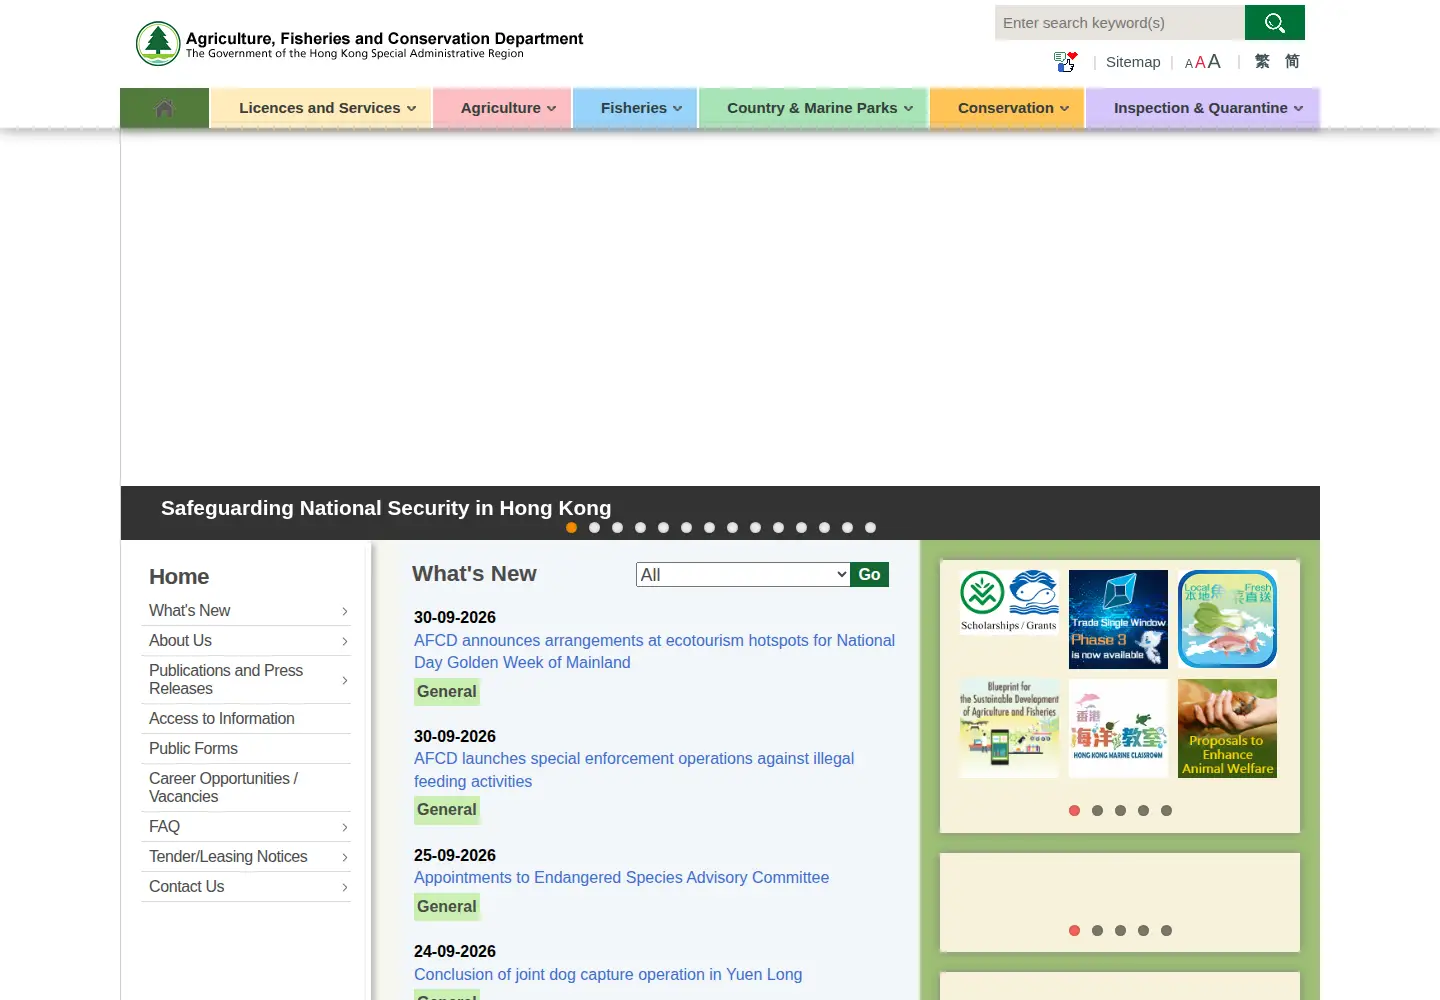Viewport: 1440px width, 1000px height.
Task: Open Hong Kong Marine Classroom tile
Action: pyautogui.click(x=1118, y=728)
